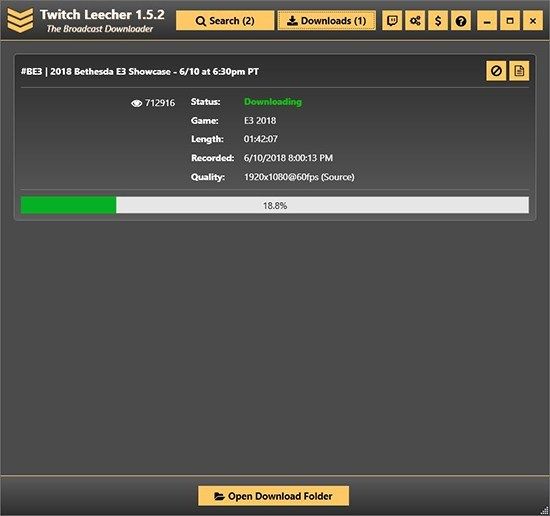
Task: Click the 18.8% progress percentage label
Action: pos(275,206)
